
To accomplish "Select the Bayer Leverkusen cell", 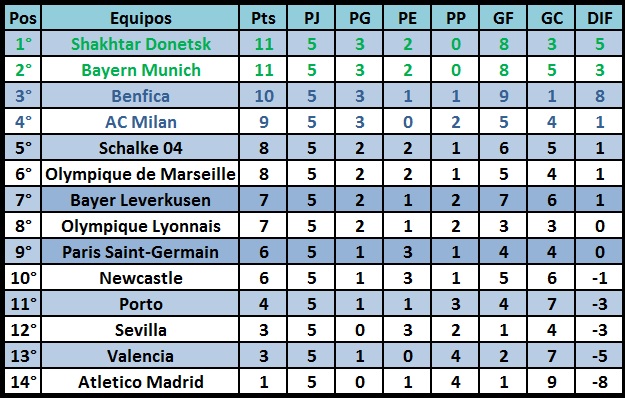I will click(140, 200).
